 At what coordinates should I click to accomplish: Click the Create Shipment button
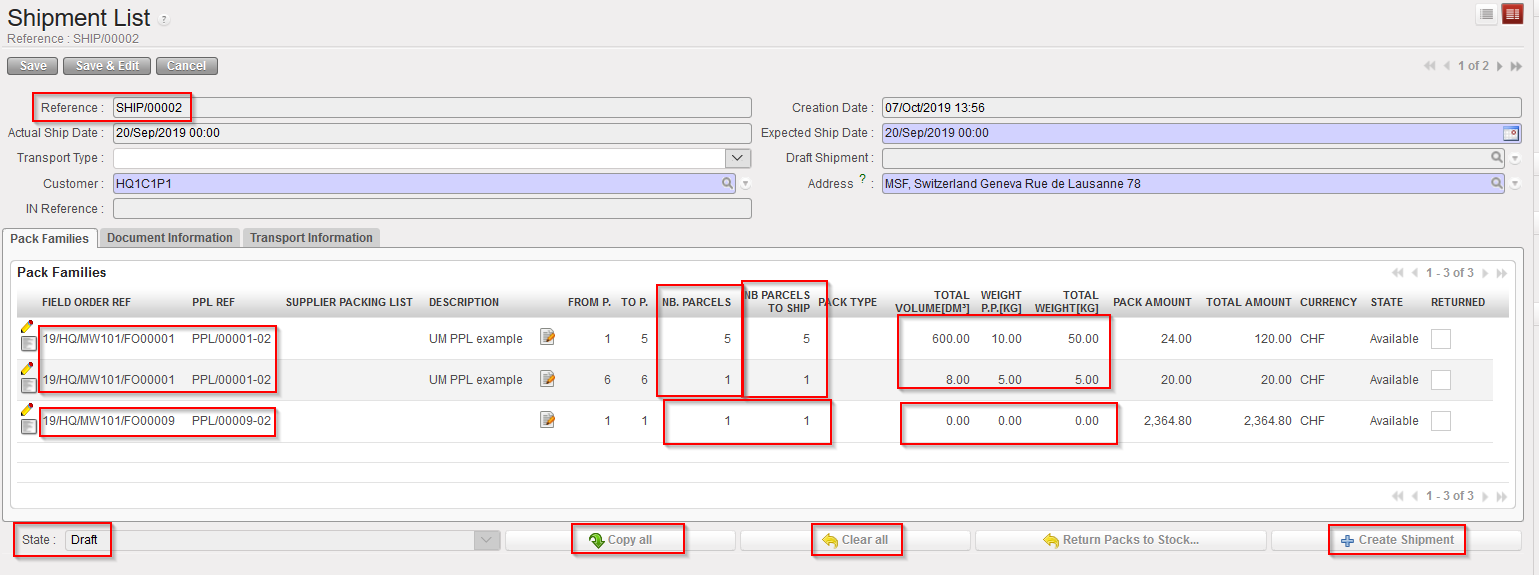tap(1396, 540)
